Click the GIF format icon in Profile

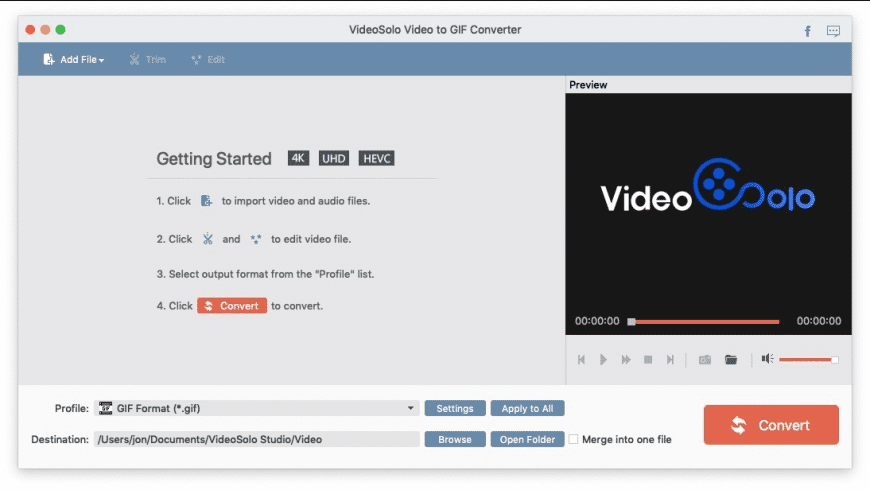105,408
